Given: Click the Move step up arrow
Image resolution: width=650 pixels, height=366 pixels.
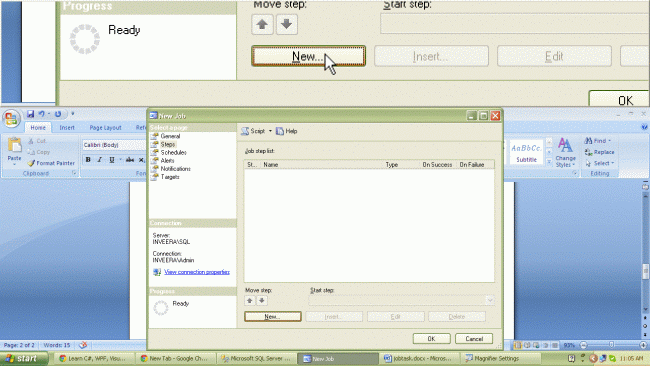Looking at the screenshot, I should pyautogui.click(x=250, y=301).
